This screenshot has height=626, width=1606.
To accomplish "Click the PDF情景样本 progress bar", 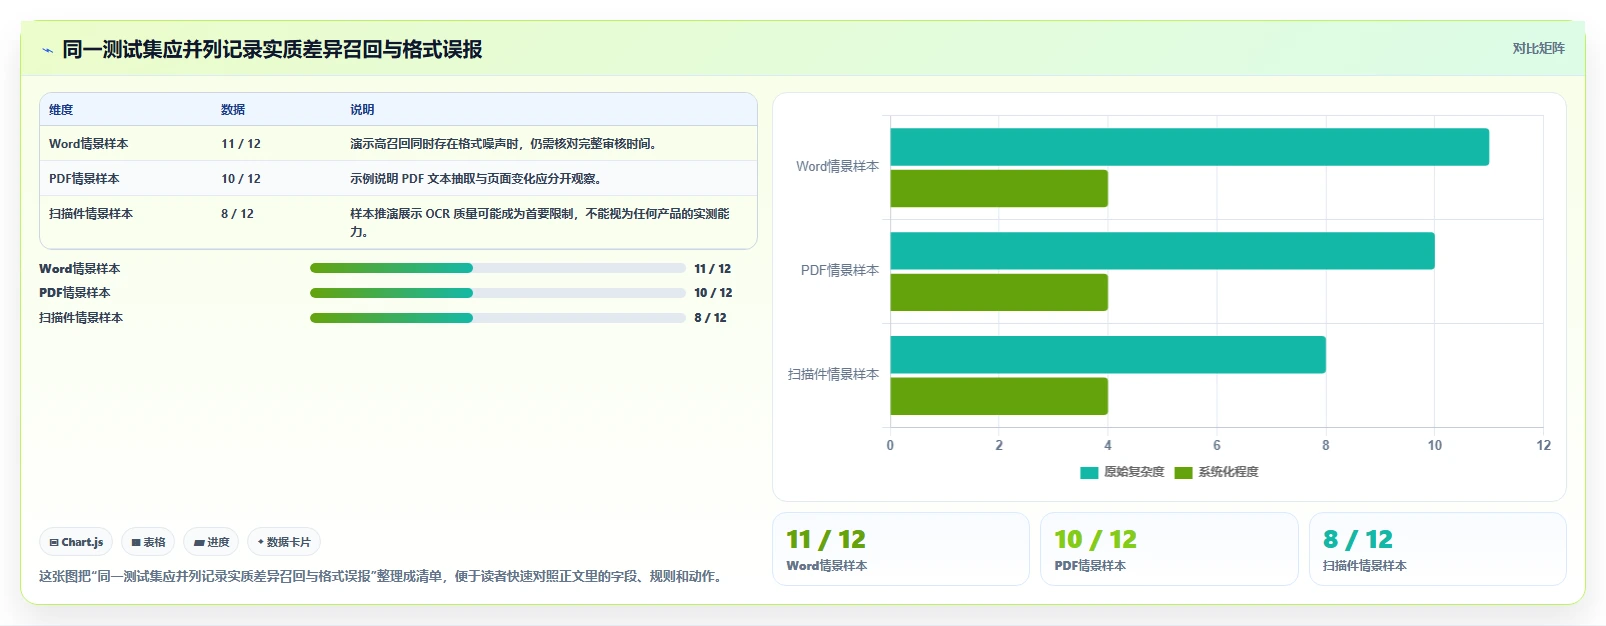I will tap(497, 293).
